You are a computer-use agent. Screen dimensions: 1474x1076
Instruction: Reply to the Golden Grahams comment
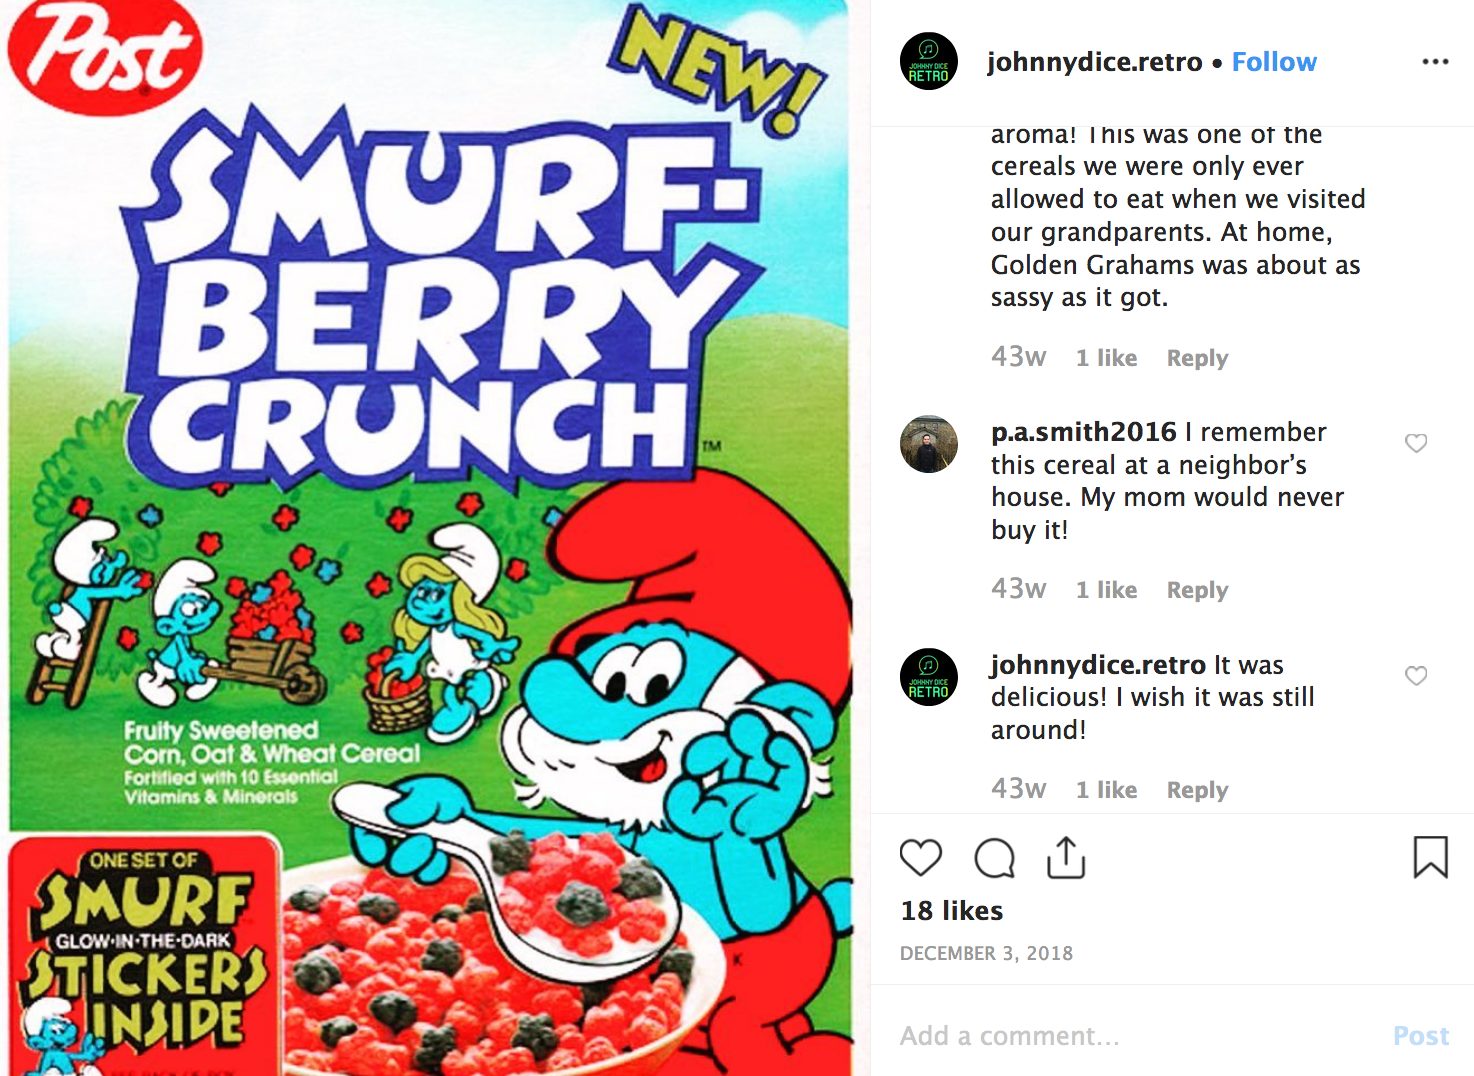(x=1197, y=358)
